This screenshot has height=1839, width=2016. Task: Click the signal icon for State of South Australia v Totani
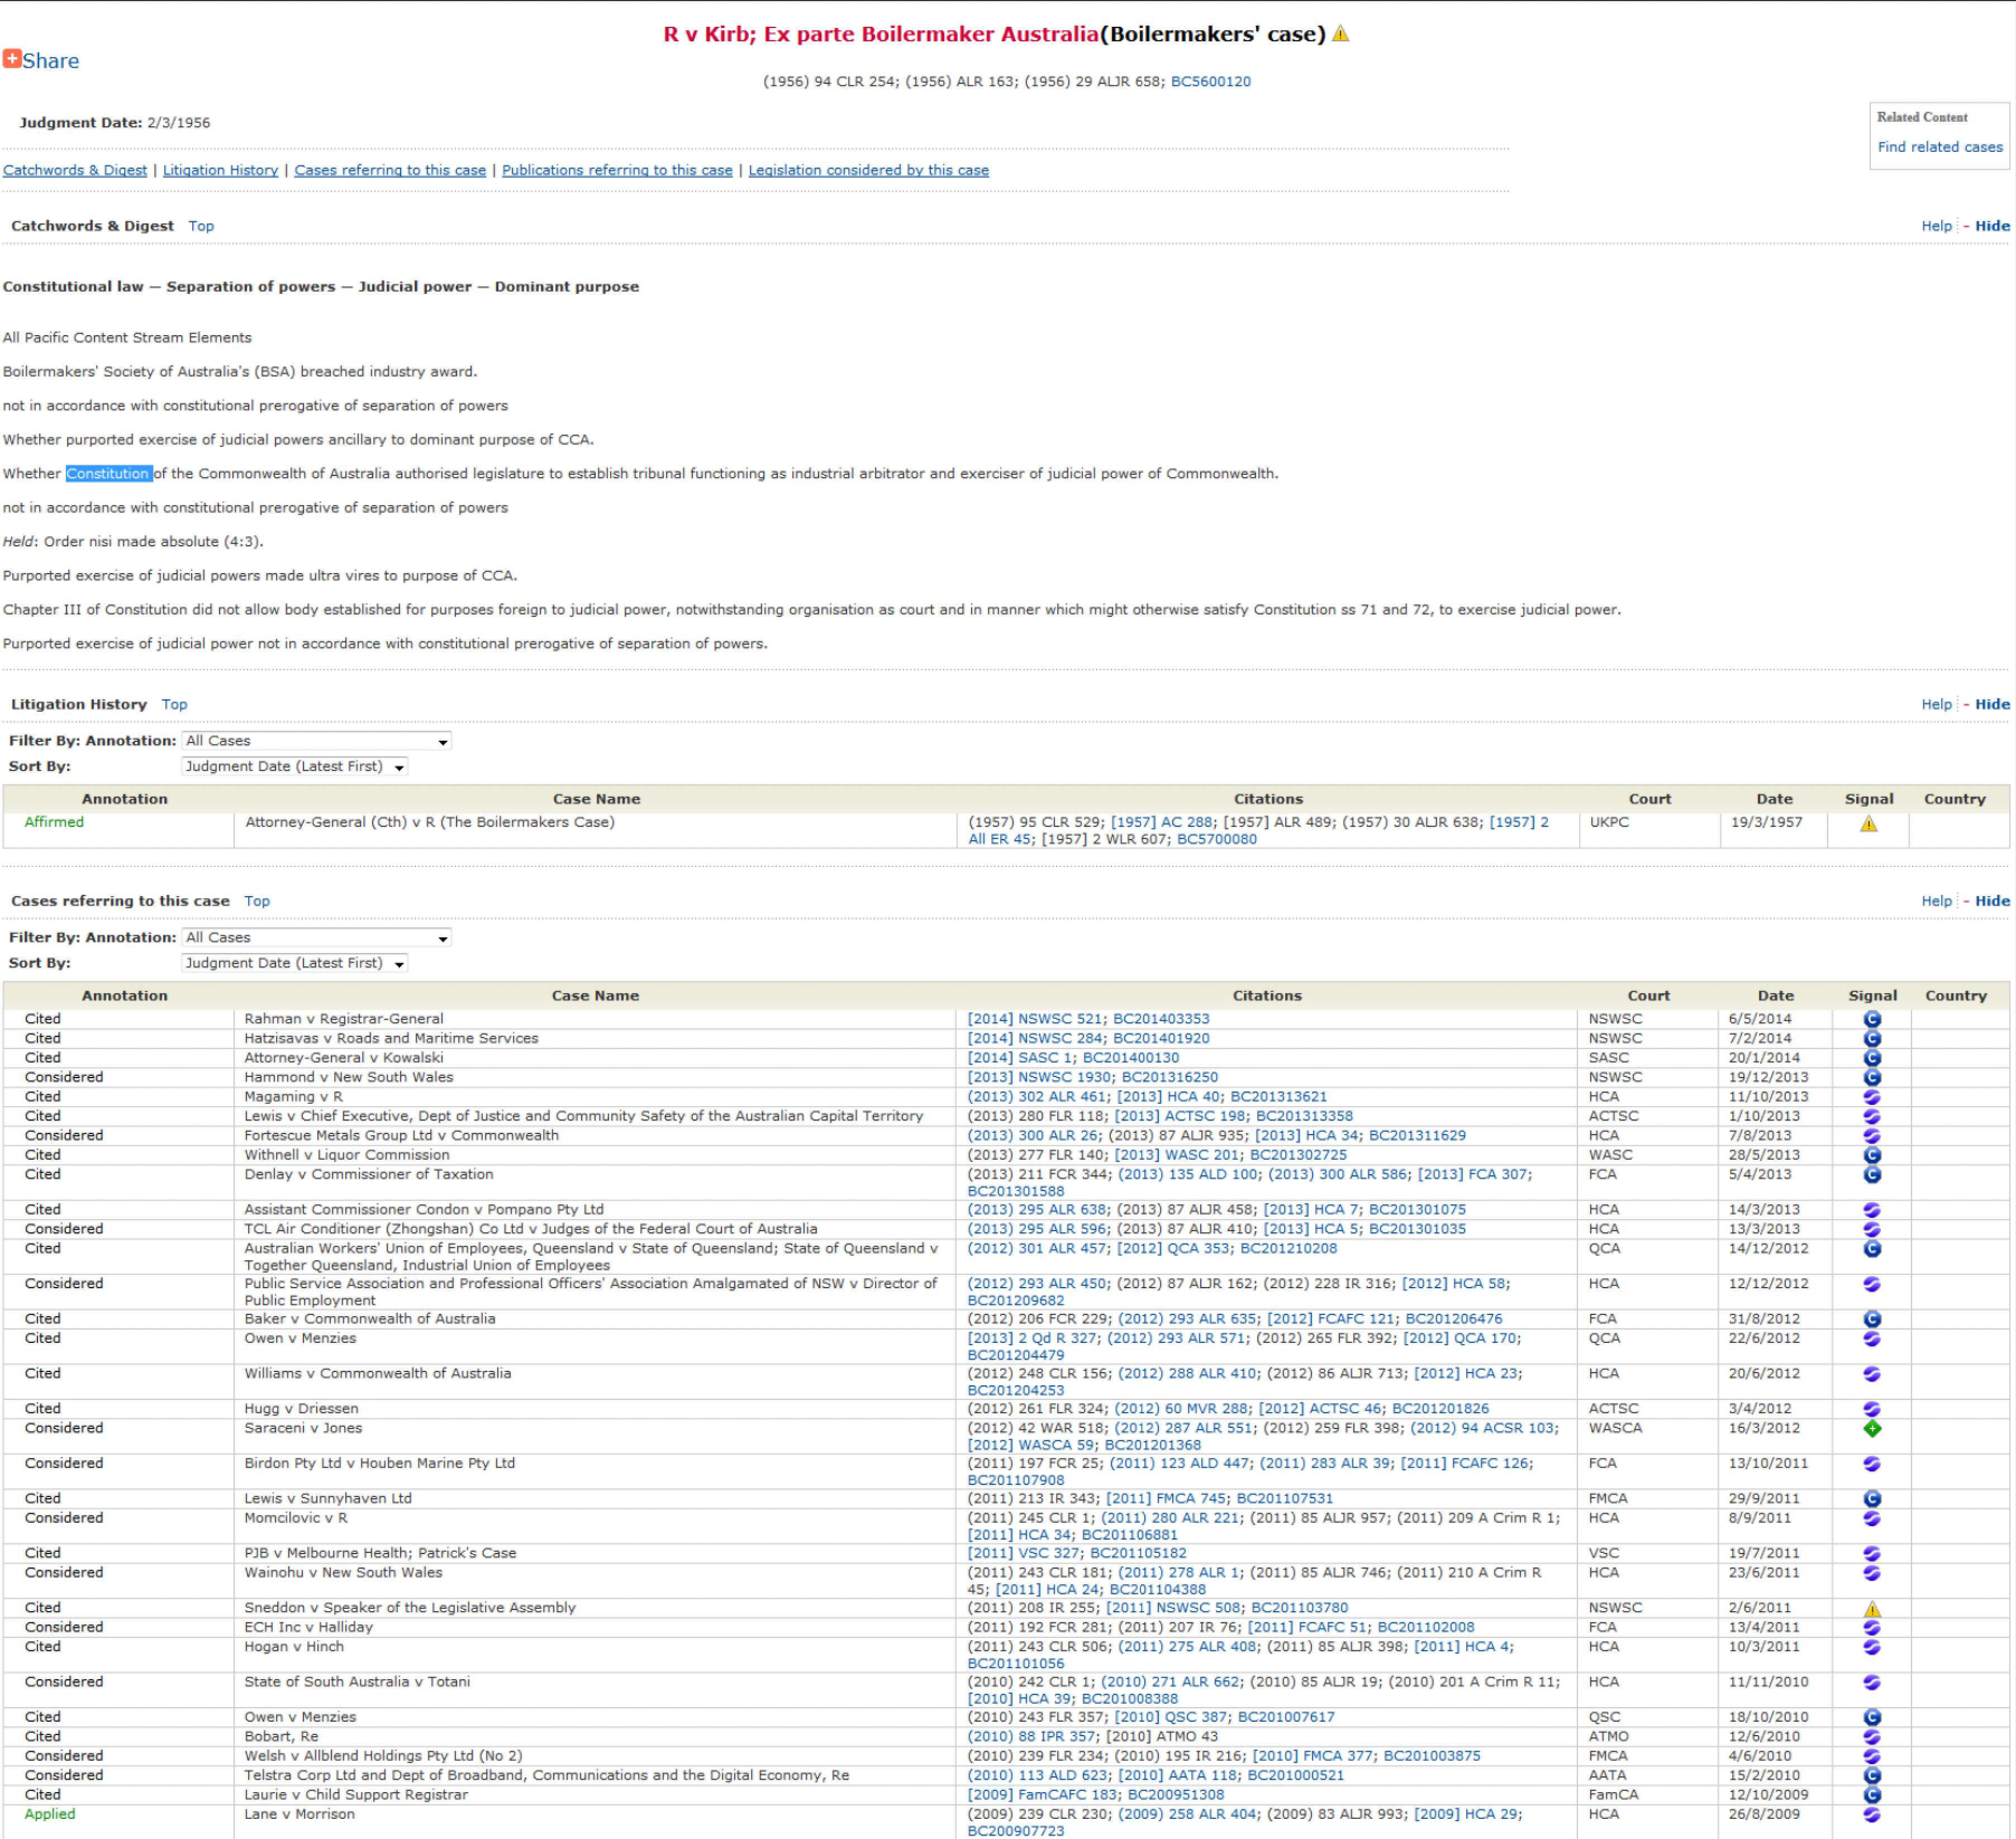point(1872,1683)
